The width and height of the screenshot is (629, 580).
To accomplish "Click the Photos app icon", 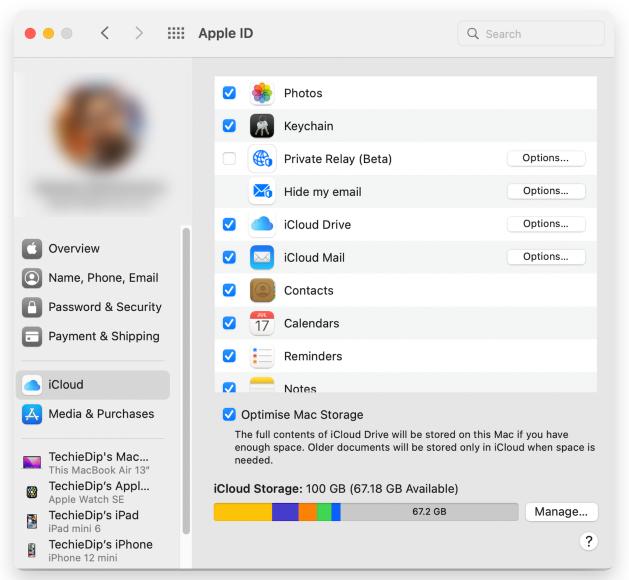I will (x=262, y=93).
